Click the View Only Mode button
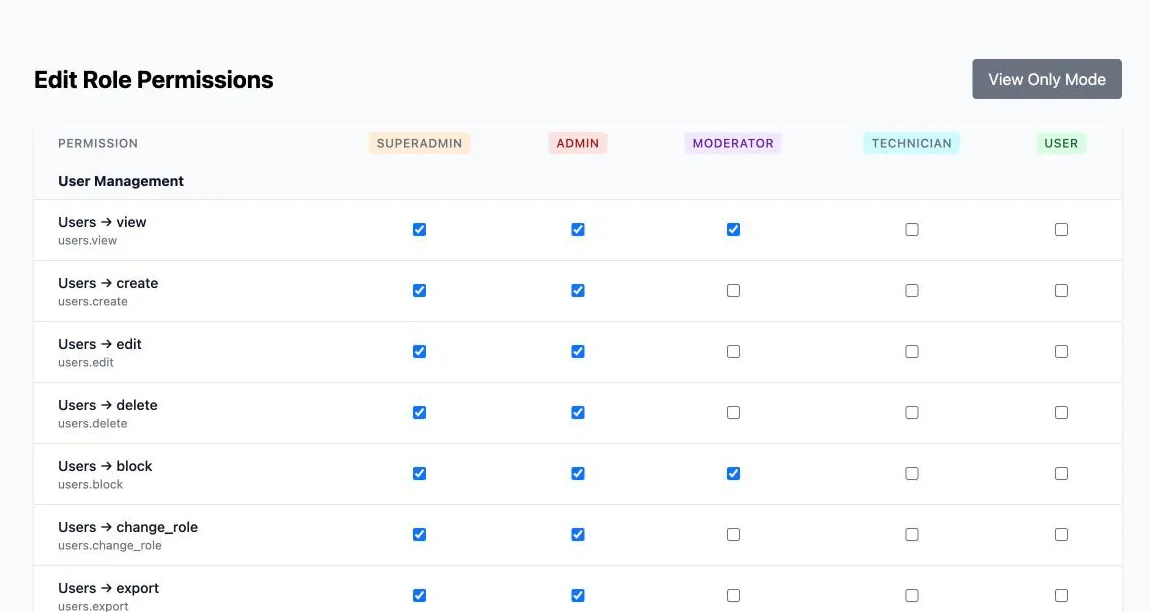Screen dimensions: 1150x612 point(1047,79)
